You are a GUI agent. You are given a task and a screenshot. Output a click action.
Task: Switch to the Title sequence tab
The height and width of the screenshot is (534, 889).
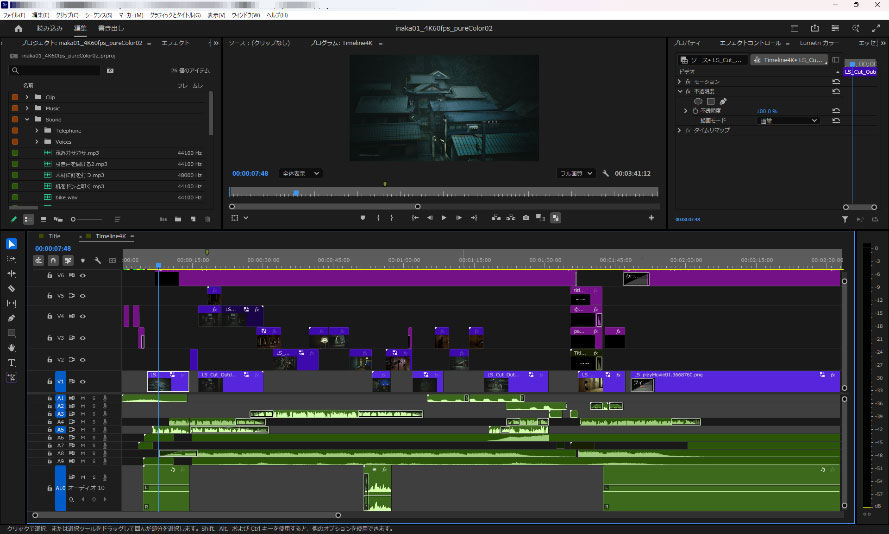[x=54, y=236]
